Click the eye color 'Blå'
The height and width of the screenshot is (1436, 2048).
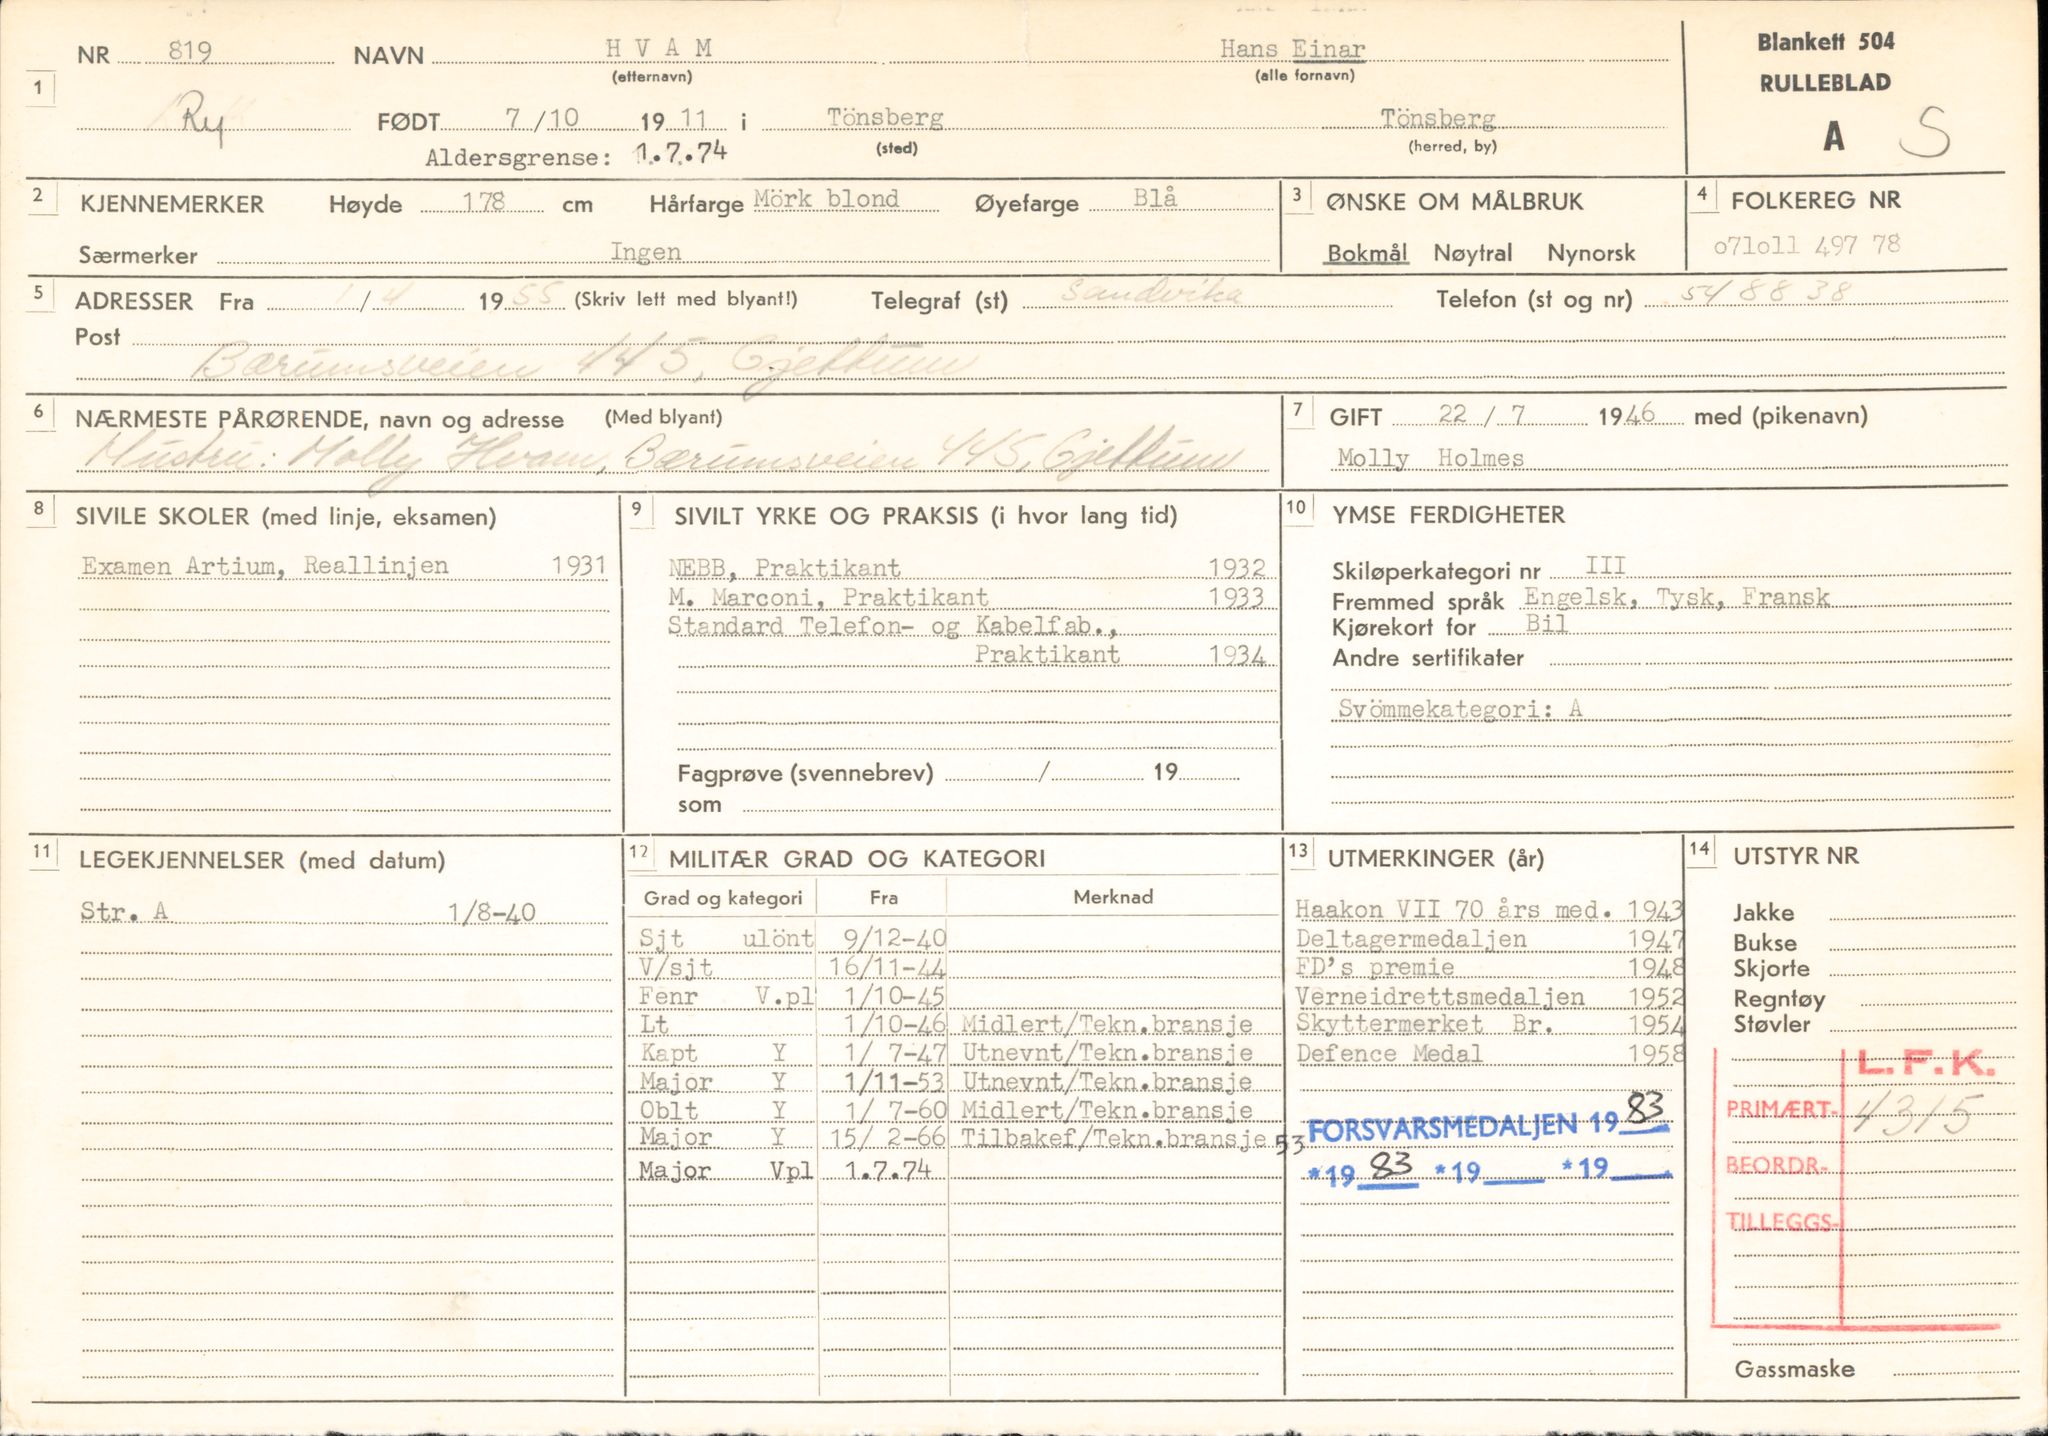pos(1155,198)
